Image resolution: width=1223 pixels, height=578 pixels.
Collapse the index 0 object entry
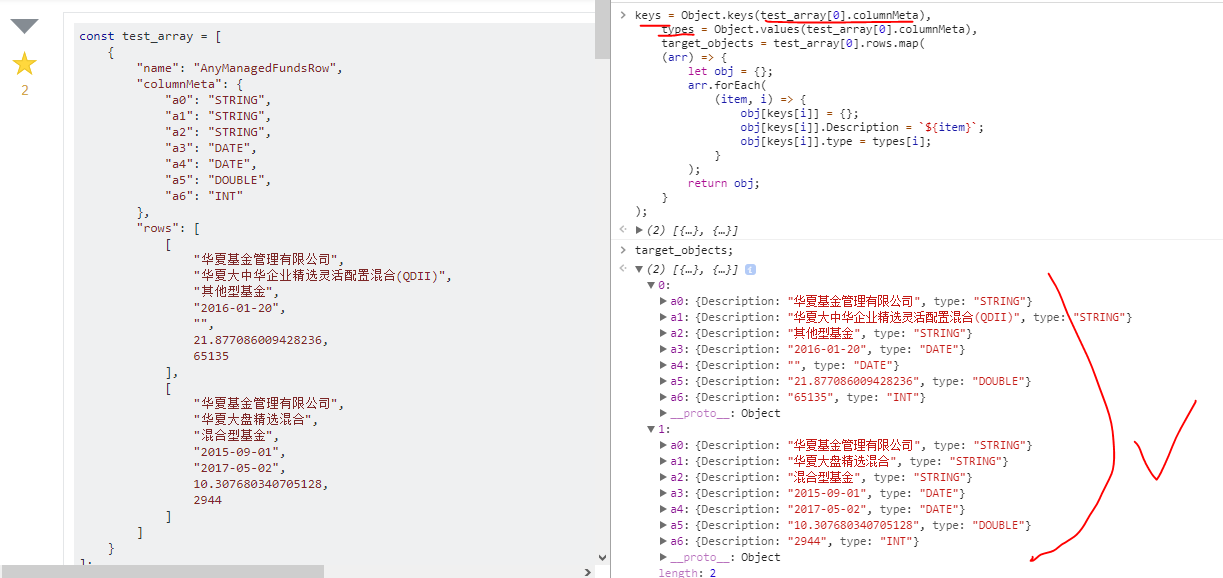(652, 285)
